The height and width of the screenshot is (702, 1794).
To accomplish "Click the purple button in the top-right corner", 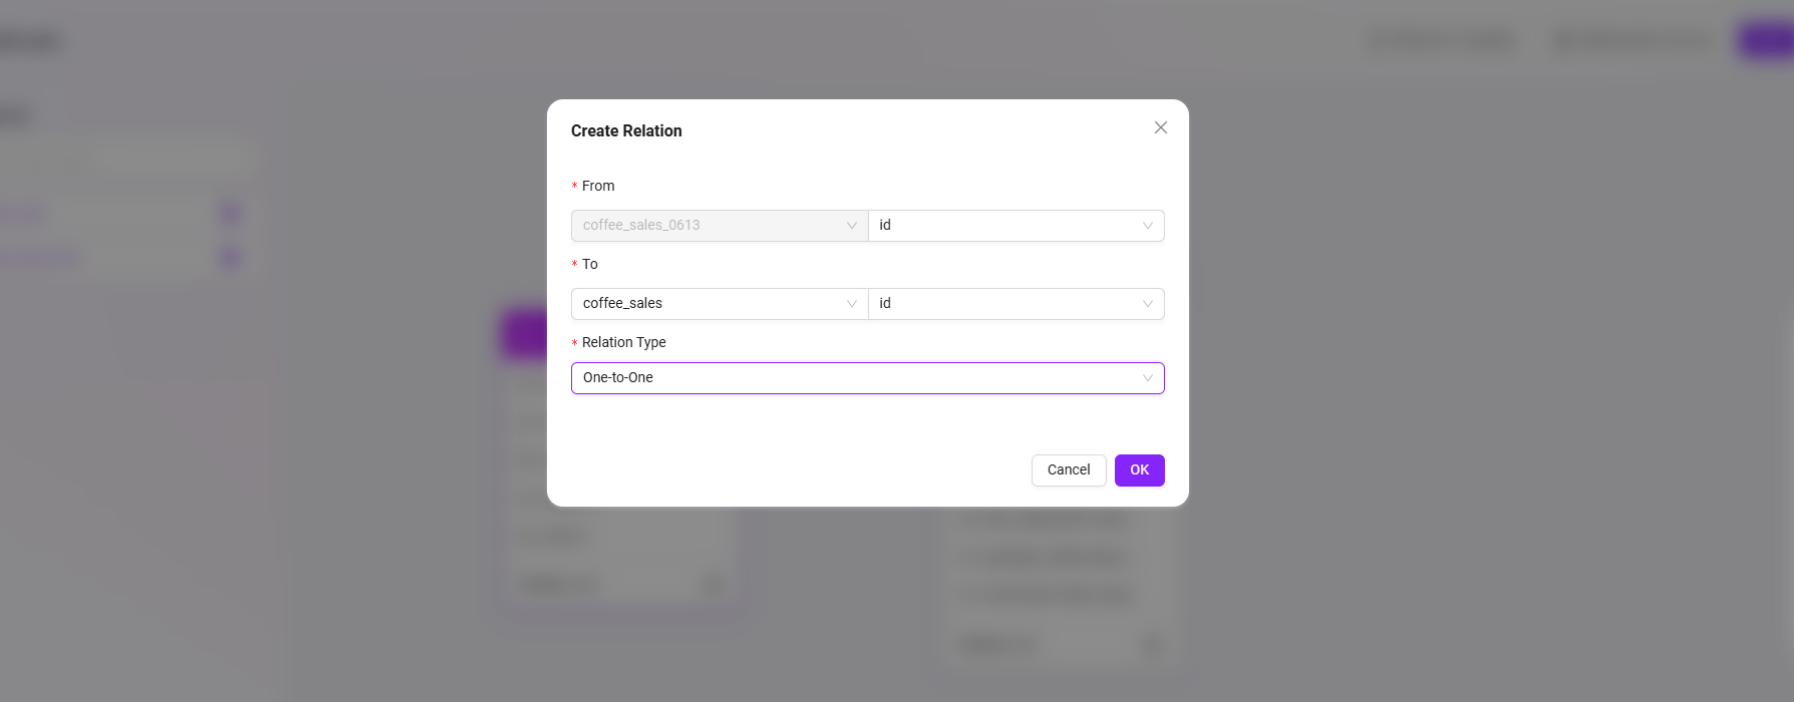I will (x=1767, y=40).
